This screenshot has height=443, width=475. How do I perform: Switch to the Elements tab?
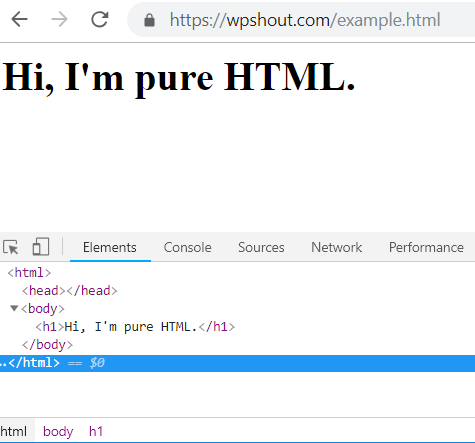pos(110,248)
